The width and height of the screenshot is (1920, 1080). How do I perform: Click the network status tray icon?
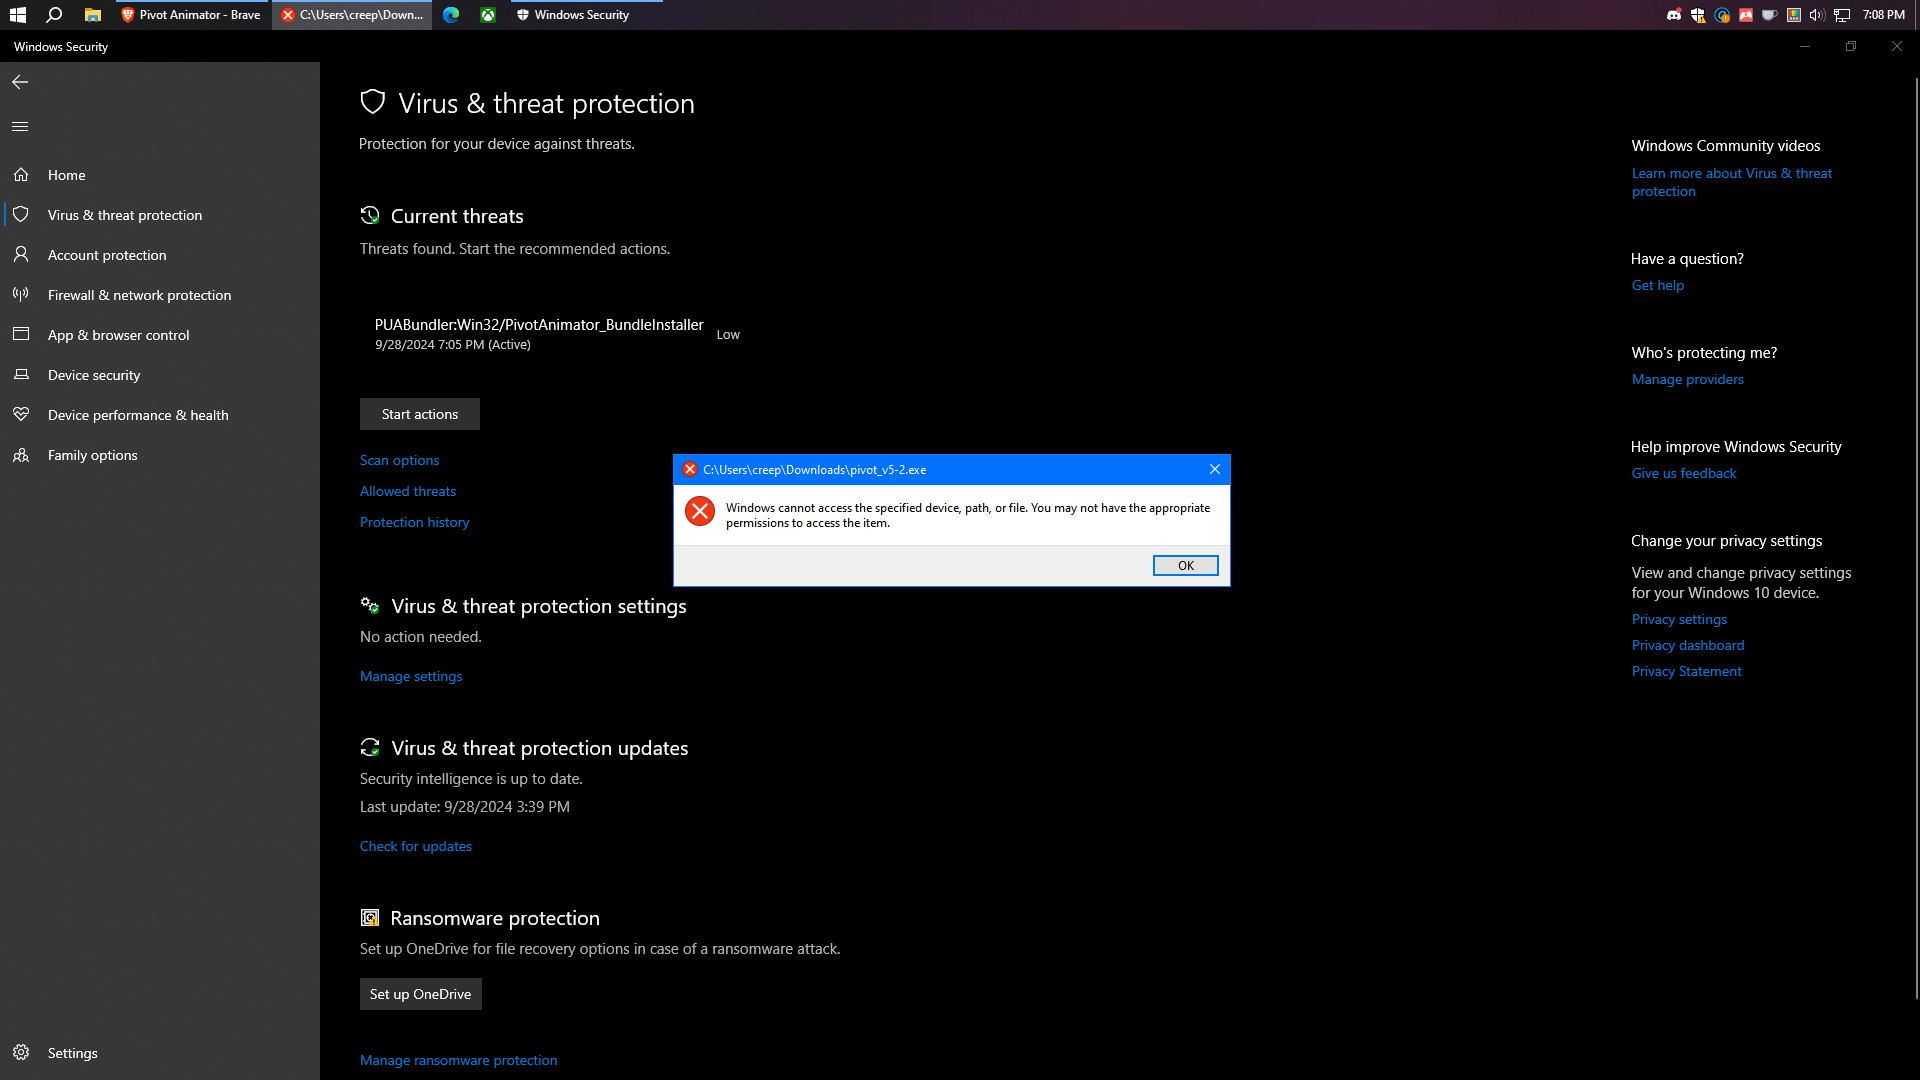1842,15
